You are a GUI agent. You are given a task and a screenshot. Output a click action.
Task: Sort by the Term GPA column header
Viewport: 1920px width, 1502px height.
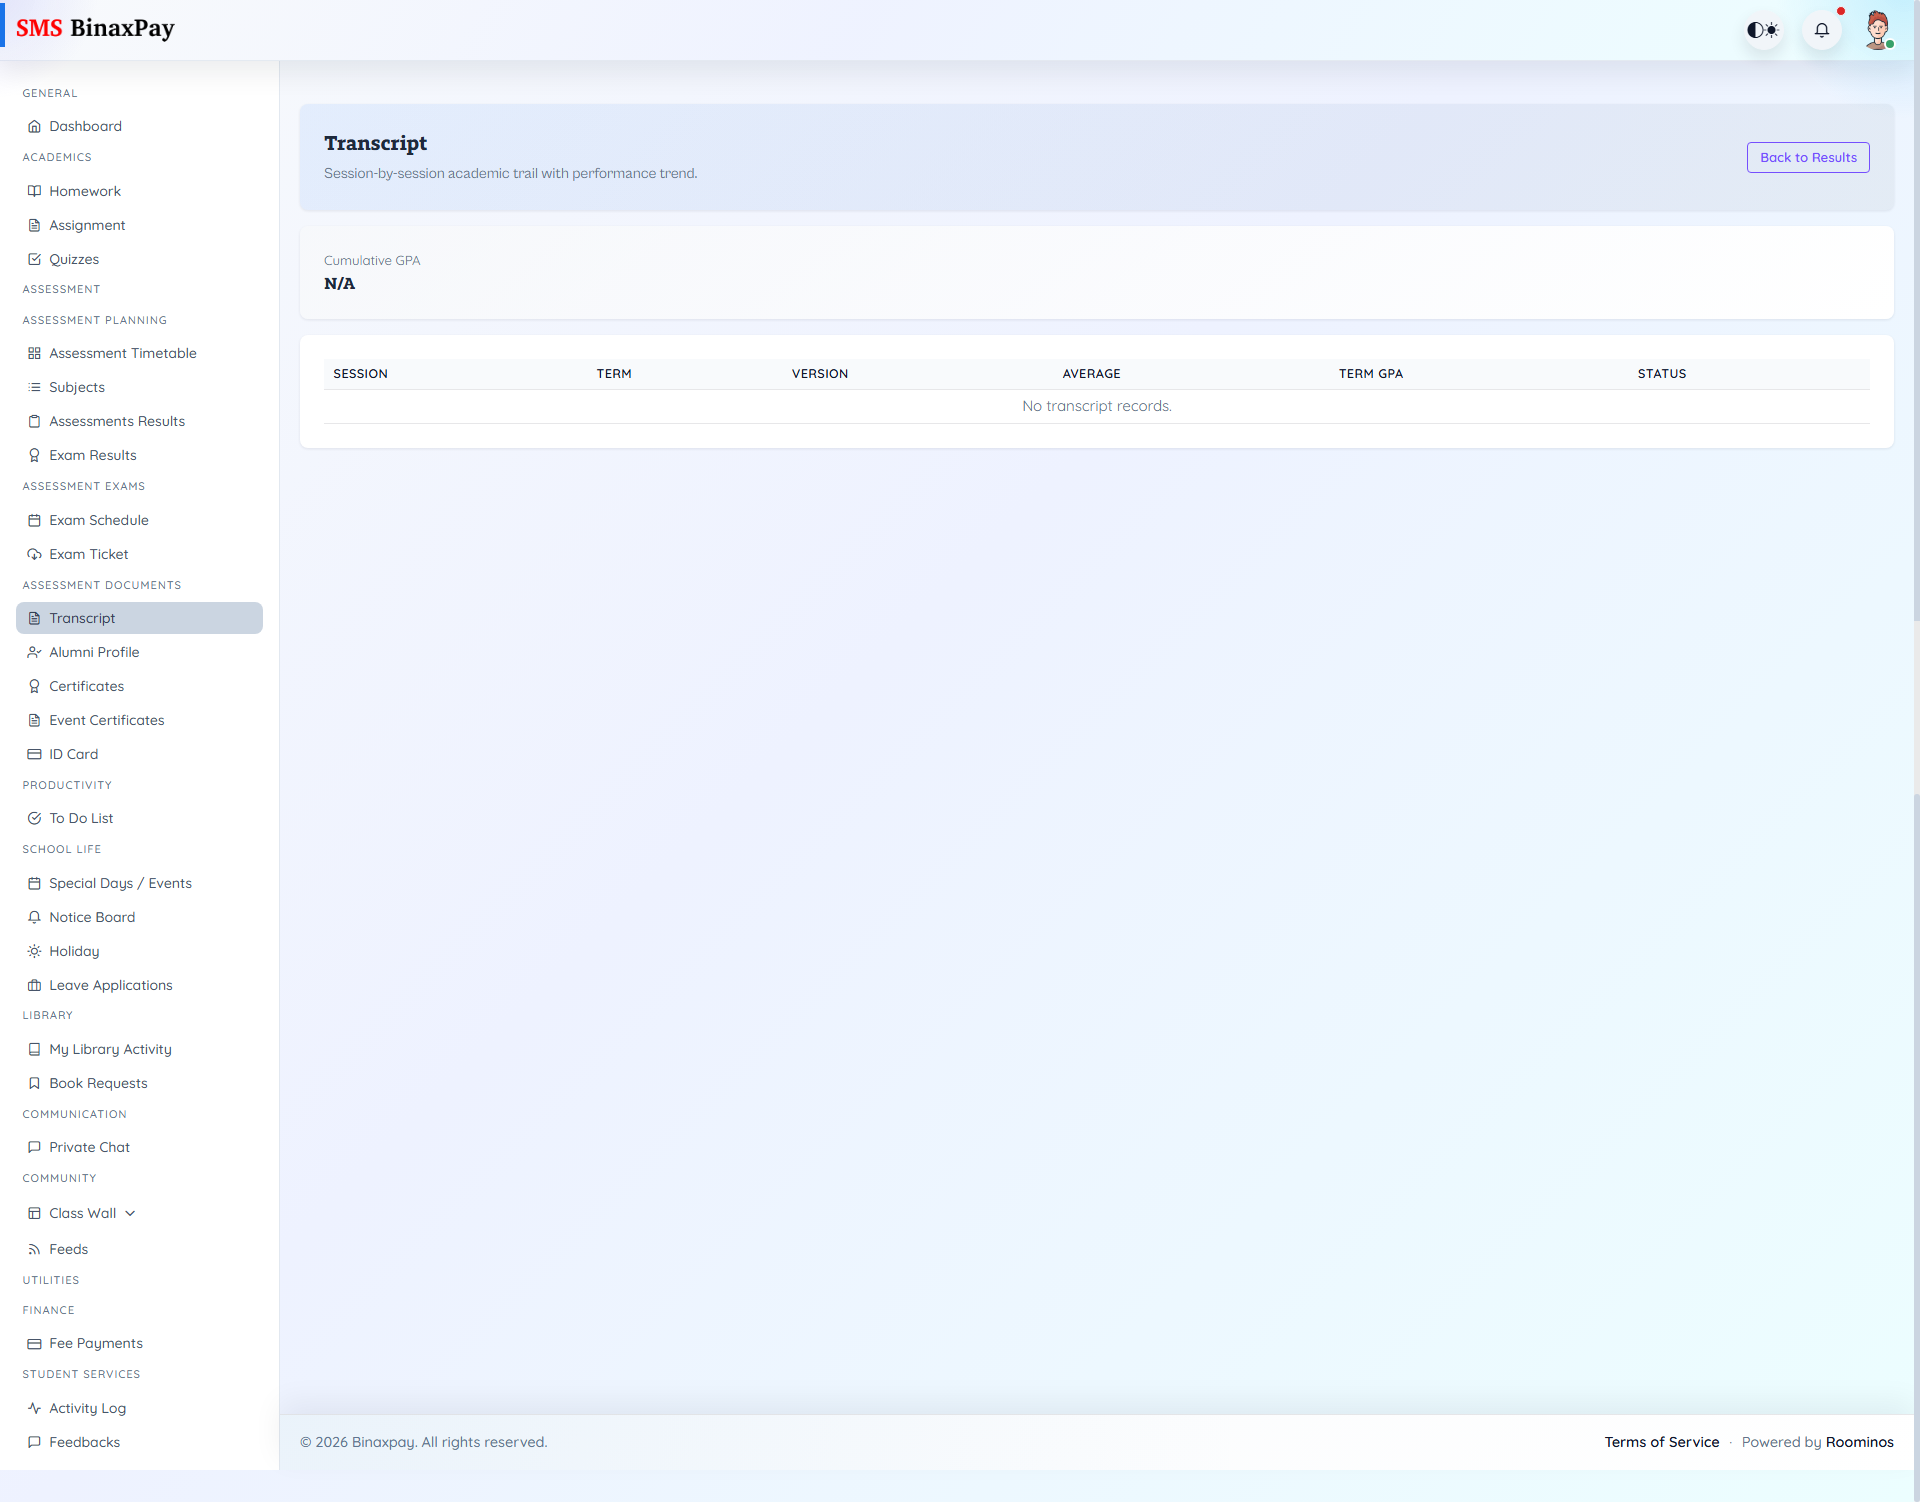(1371, 373)
